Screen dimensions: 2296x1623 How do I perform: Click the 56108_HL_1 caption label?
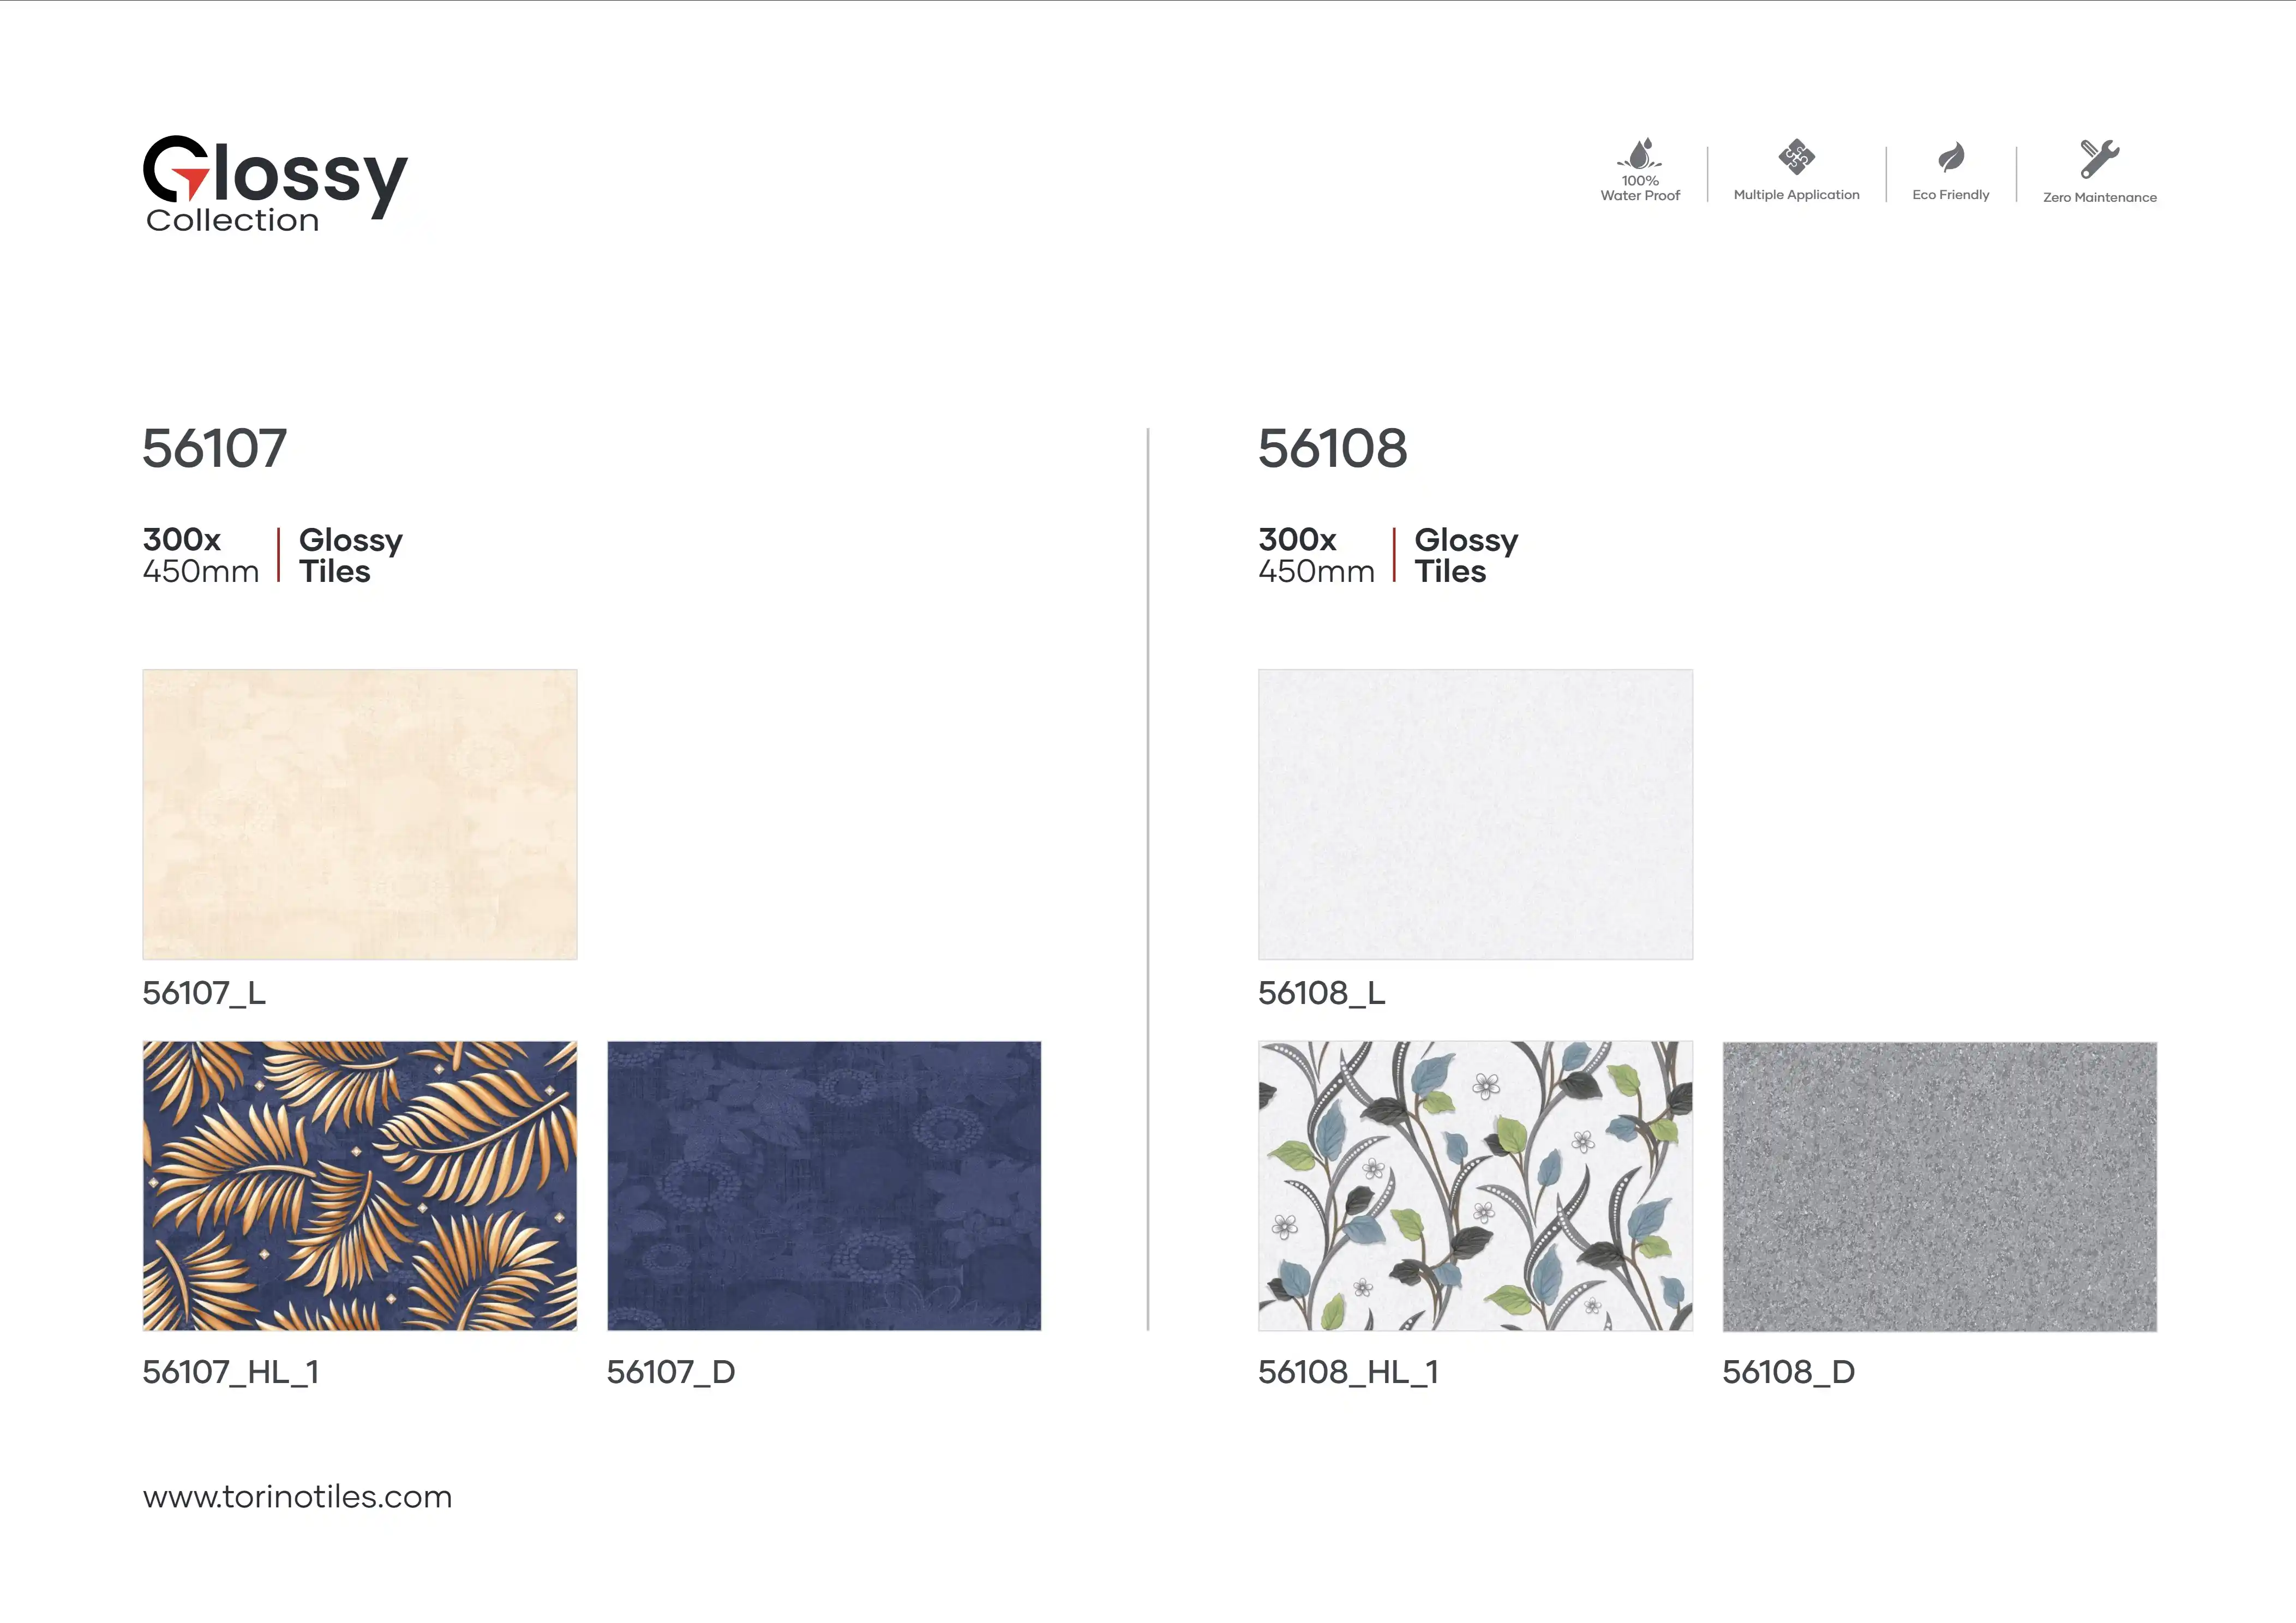click(1348, 1371)
